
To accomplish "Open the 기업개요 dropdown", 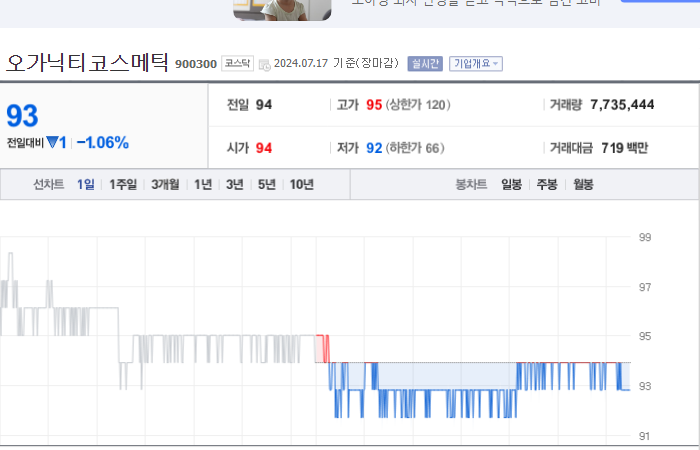I will [x=476, y=64].
